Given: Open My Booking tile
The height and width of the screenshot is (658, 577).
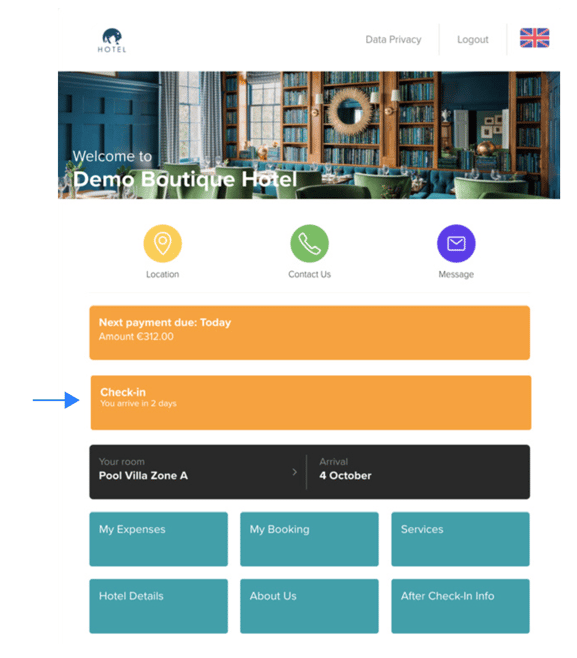Looking at the screenshot, I should click(309, 539).
